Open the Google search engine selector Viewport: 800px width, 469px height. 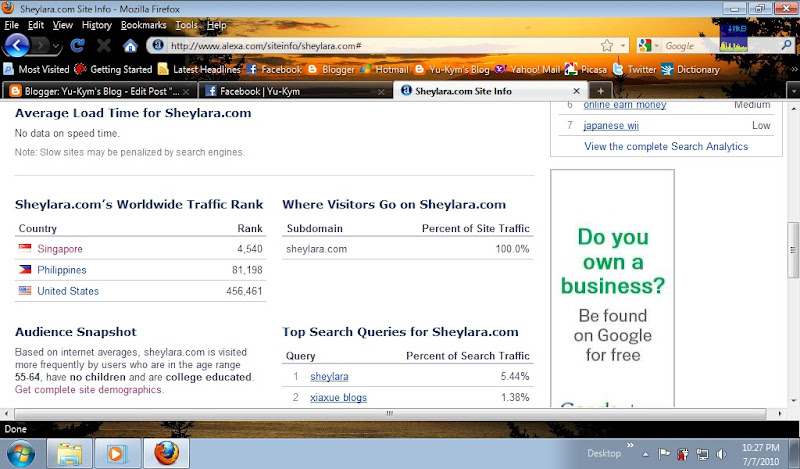pos(648,46)
